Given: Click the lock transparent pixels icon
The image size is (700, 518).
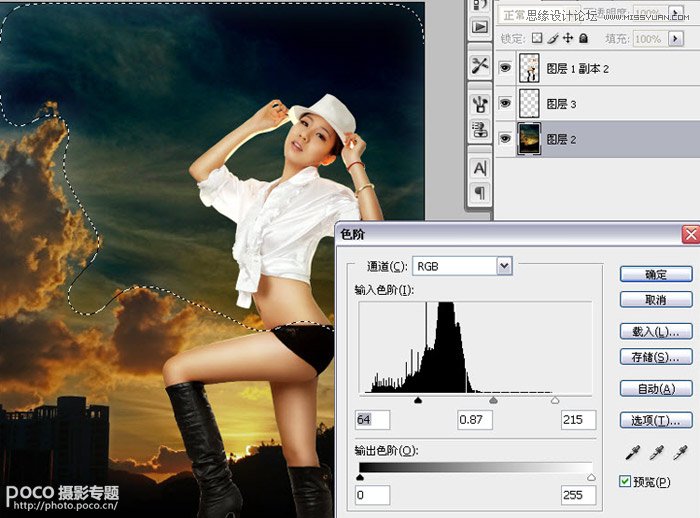Looking at the screenshot, I should click(538, 38).
